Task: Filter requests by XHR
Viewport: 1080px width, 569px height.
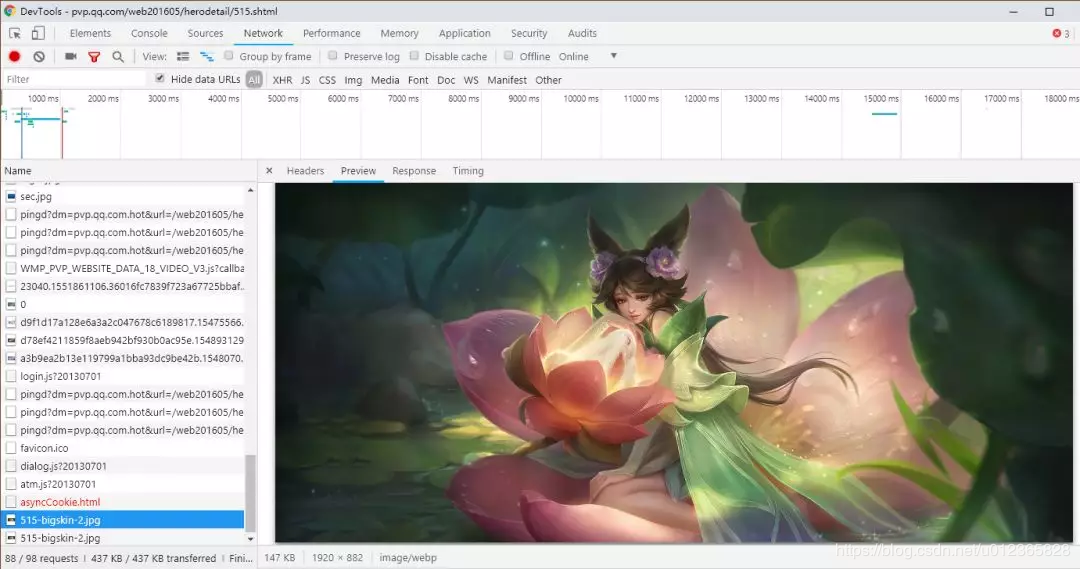Action: pos(282,80)
